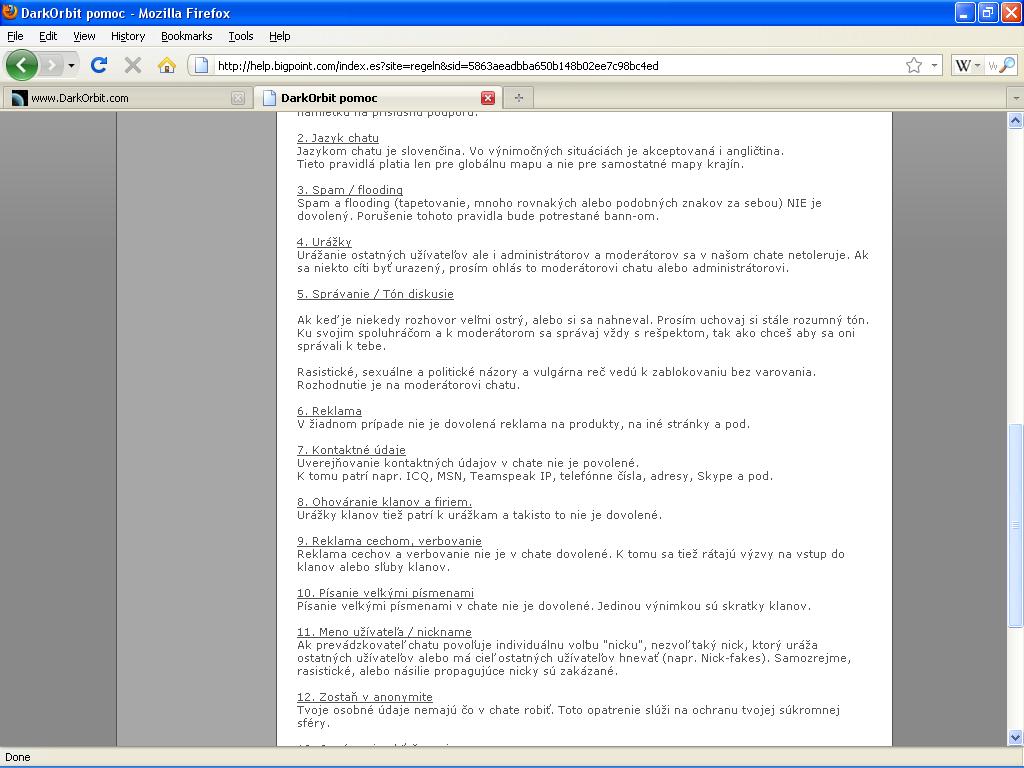
Task: Click the Forward navigation button
Action: coord(52,65)
